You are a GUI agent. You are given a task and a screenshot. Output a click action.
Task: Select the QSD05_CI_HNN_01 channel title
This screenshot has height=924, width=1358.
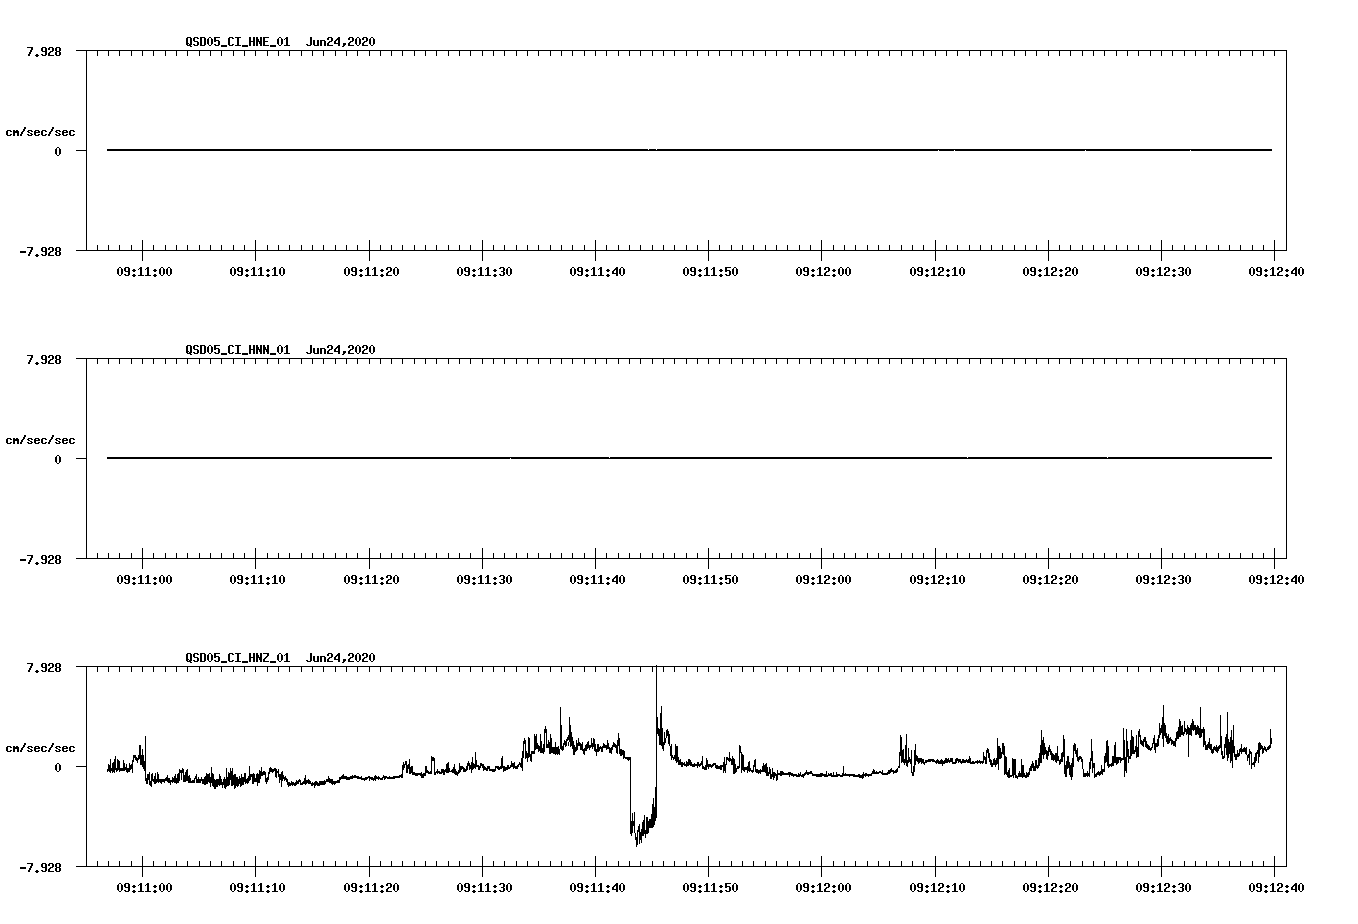(237, 350)
